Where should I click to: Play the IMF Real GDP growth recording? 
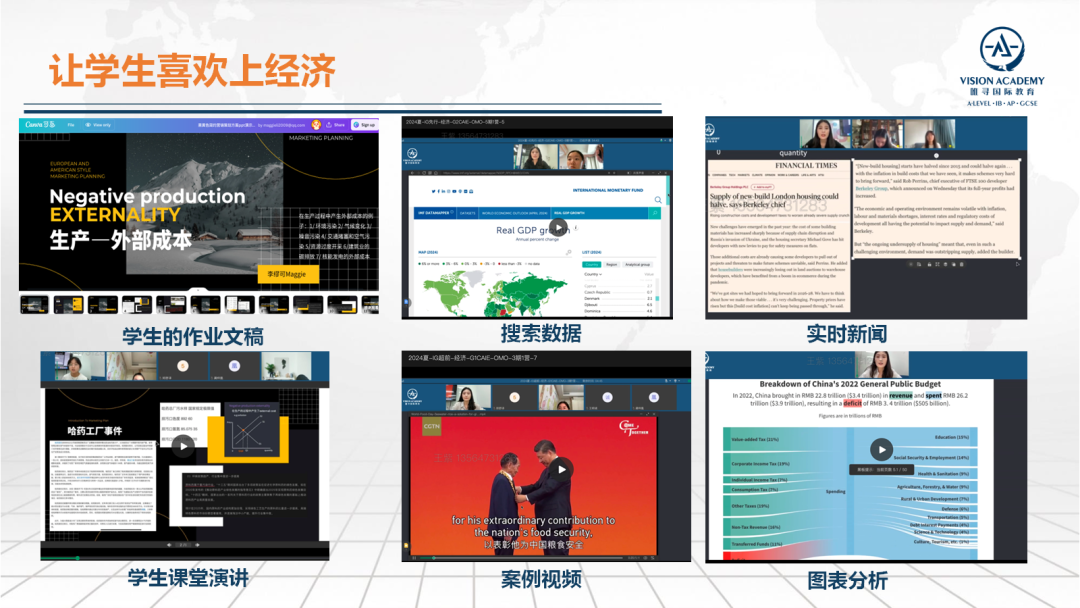coord(558,227)
